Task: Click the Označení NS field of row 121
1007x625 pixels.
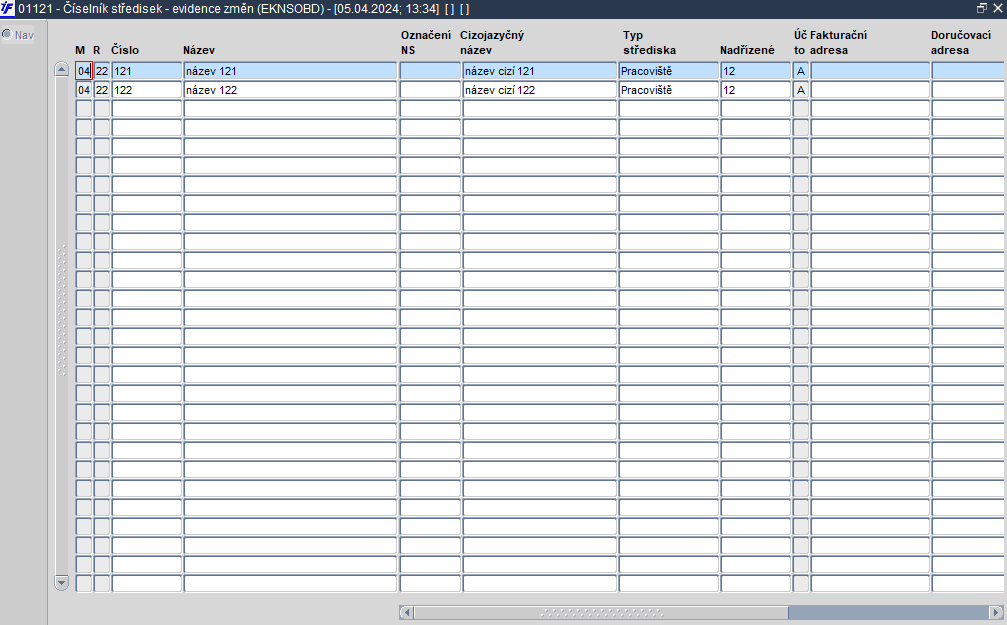Action: point(430,71)
